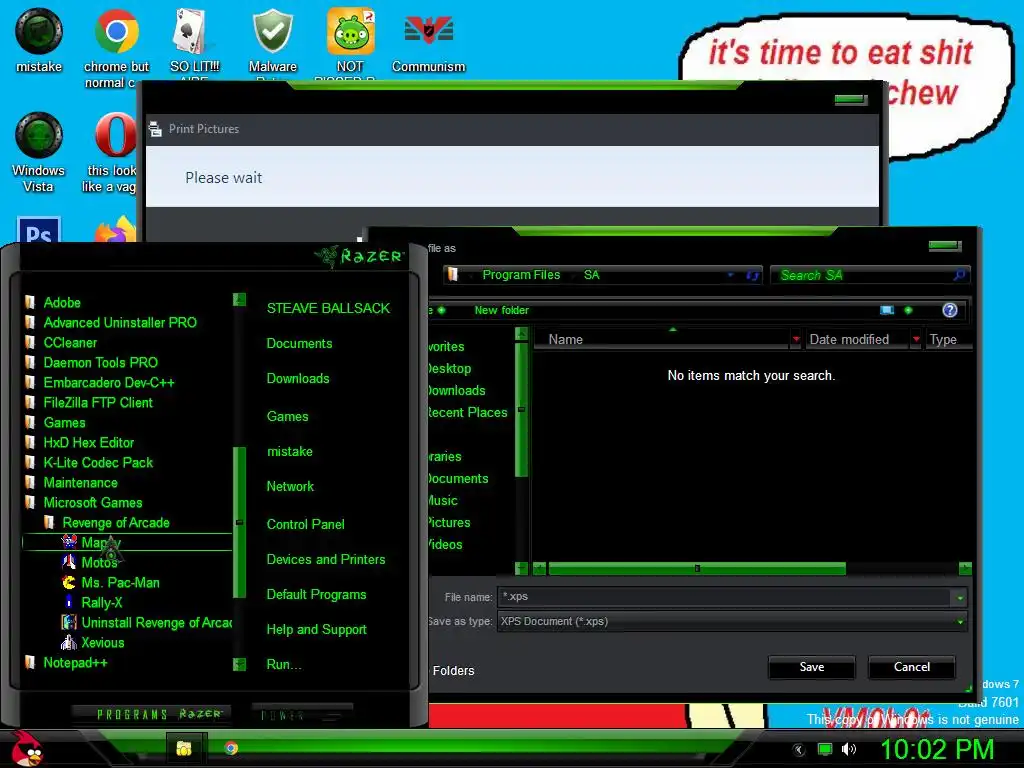Open Downloads from start menu

298,379
